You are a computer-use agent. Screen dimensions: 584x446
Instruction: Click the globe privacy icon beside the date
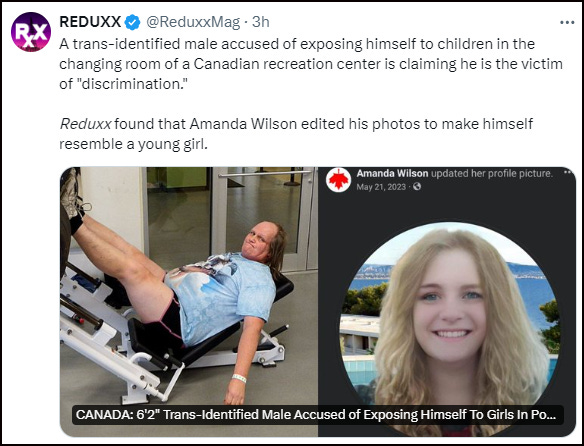click(x=417, y=186)
